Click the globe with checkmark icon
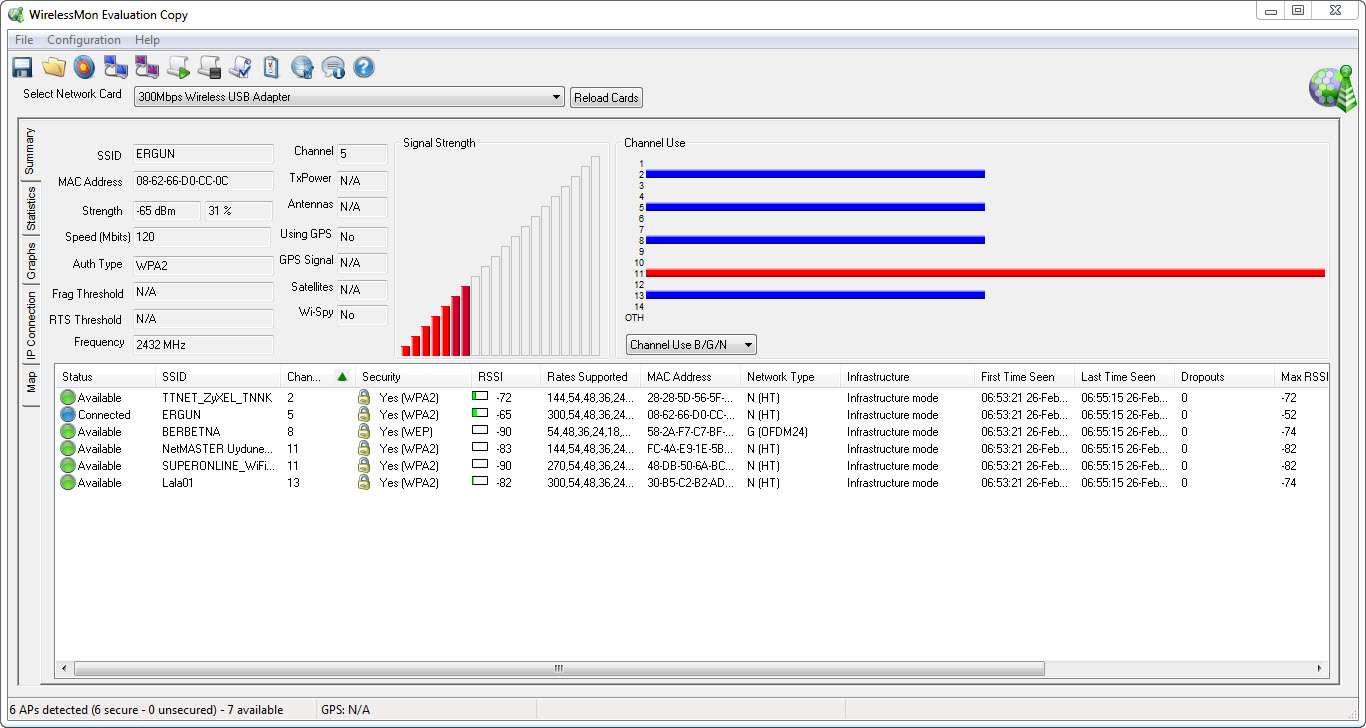 click(x=302, y=67)
